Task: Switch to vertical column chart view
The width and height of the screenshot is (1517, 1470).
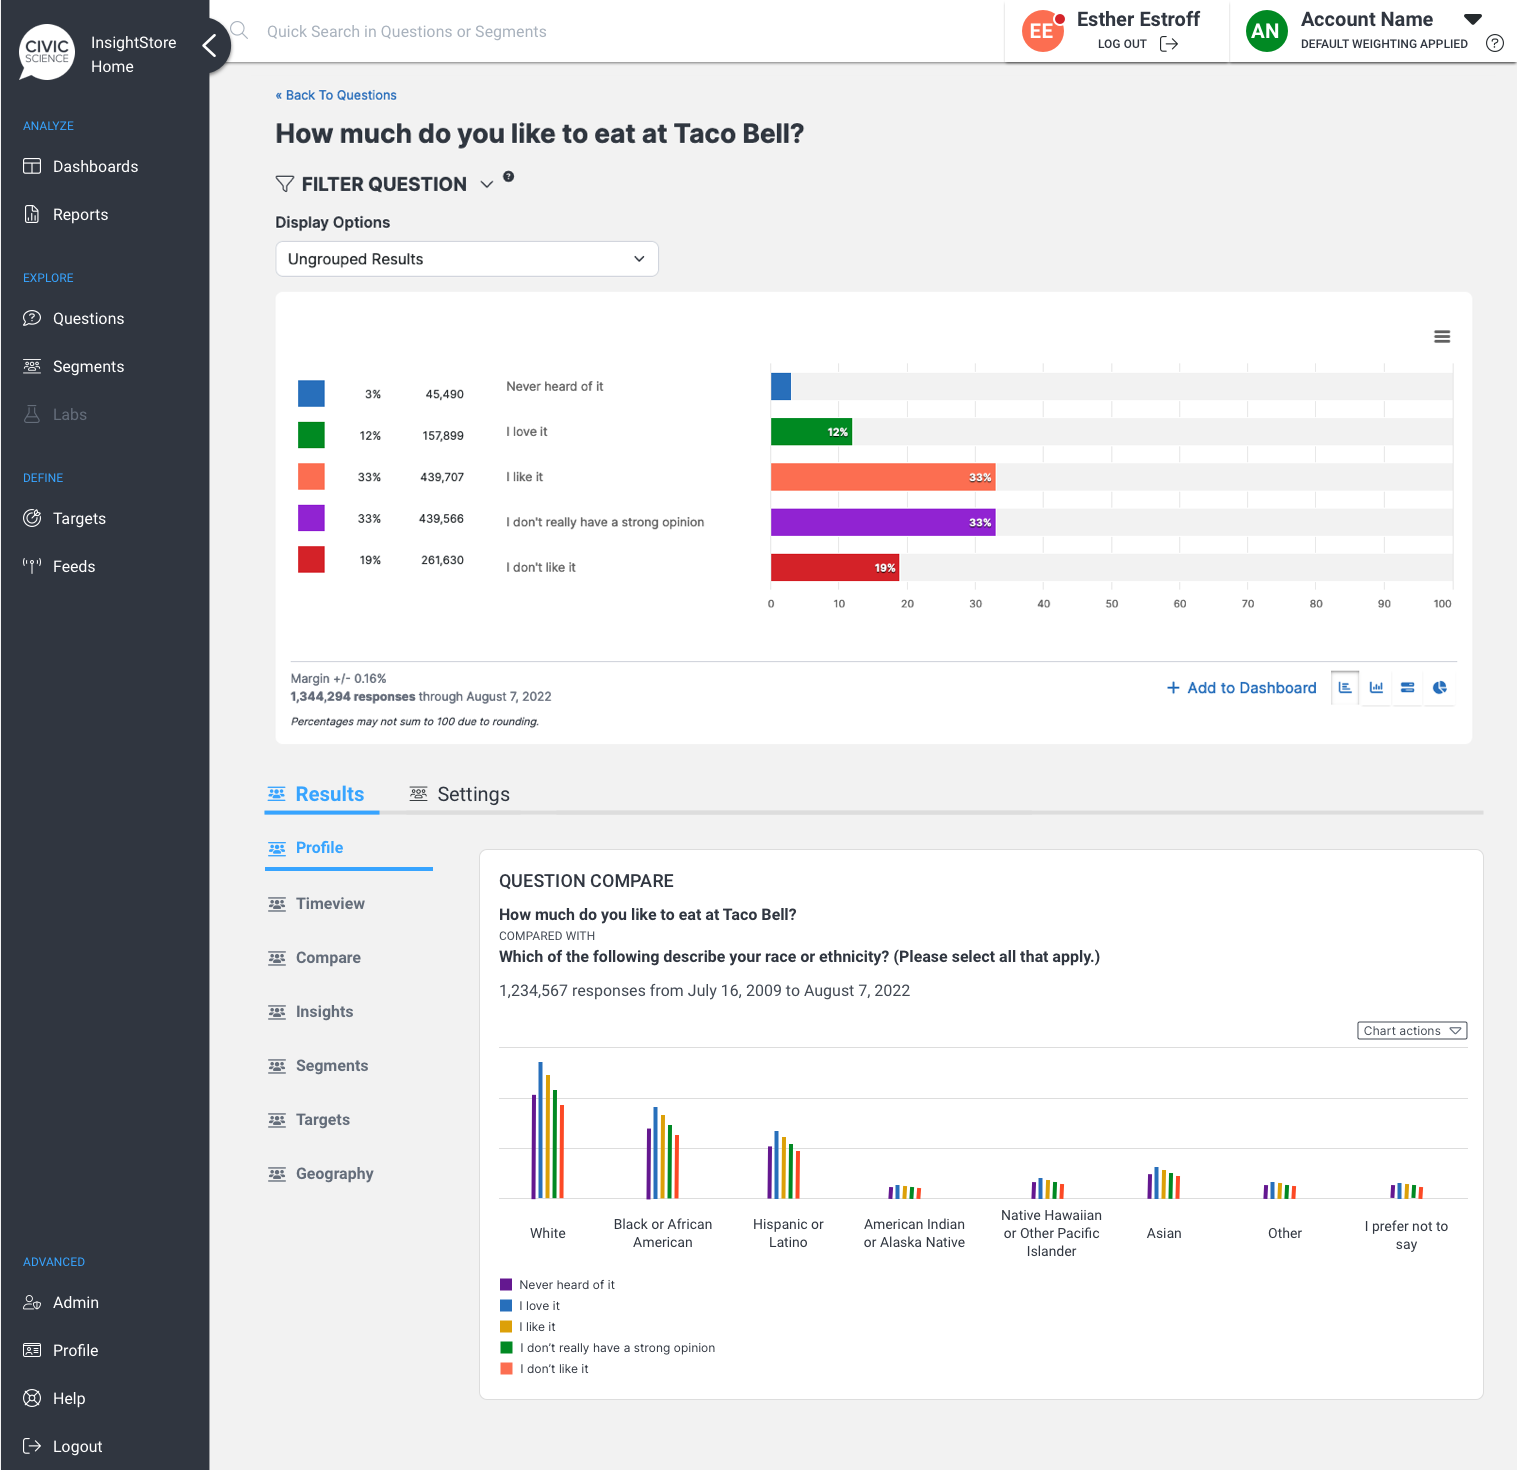Action: point(1377,687)
